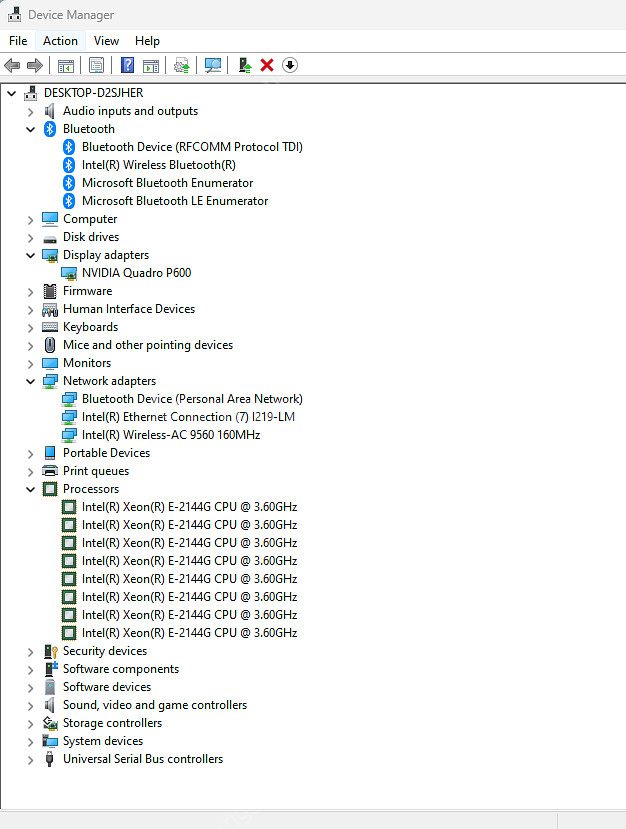Click the Print queues printer icon

click(50, 471)
